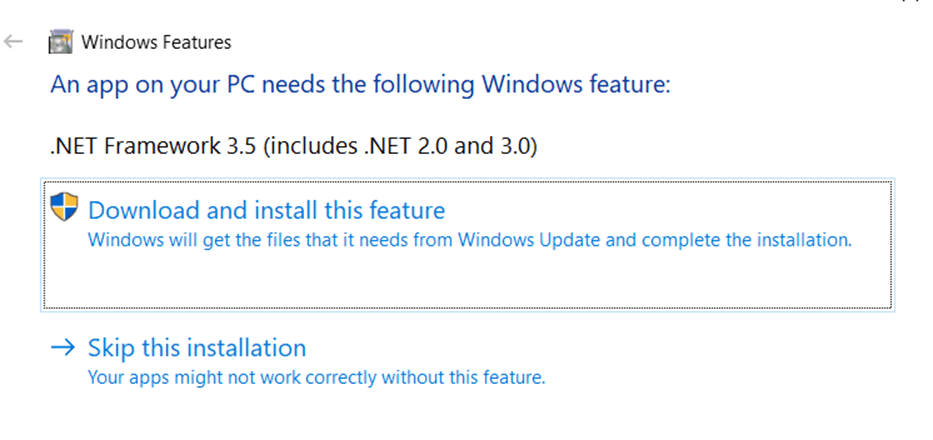The height and width of the screenshot is (440, 933).
Task: Click 'Windows will get the files' description
Action: (x=470, y=240)
